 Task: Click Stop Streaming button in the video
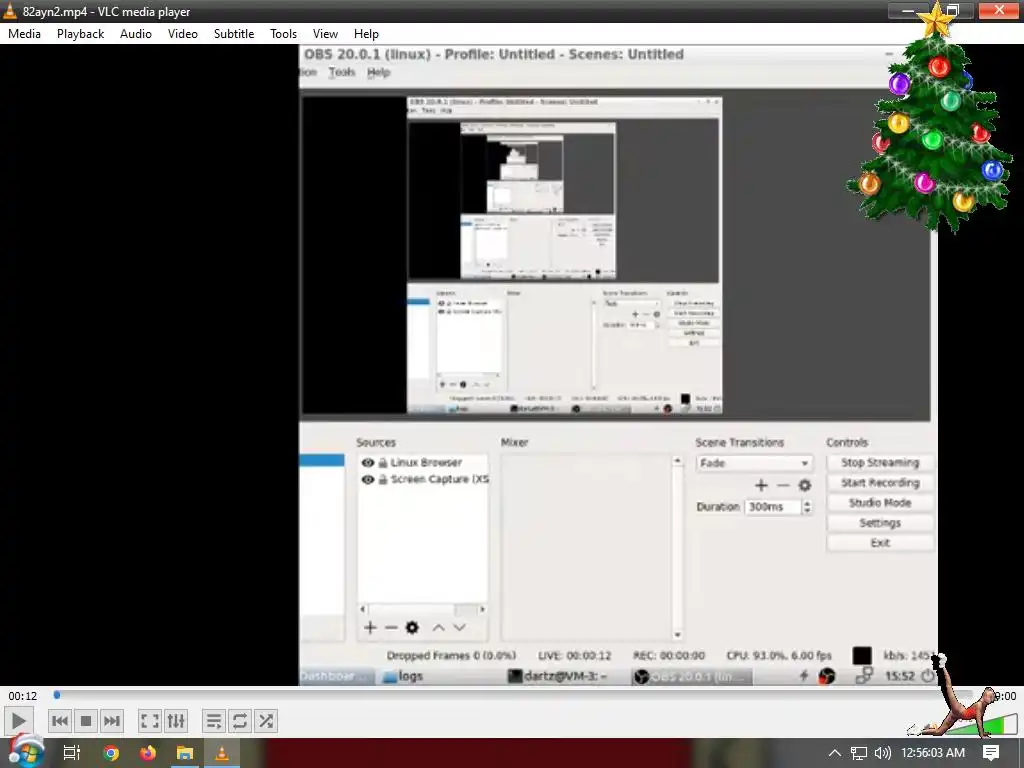click(x=880, y=462)
